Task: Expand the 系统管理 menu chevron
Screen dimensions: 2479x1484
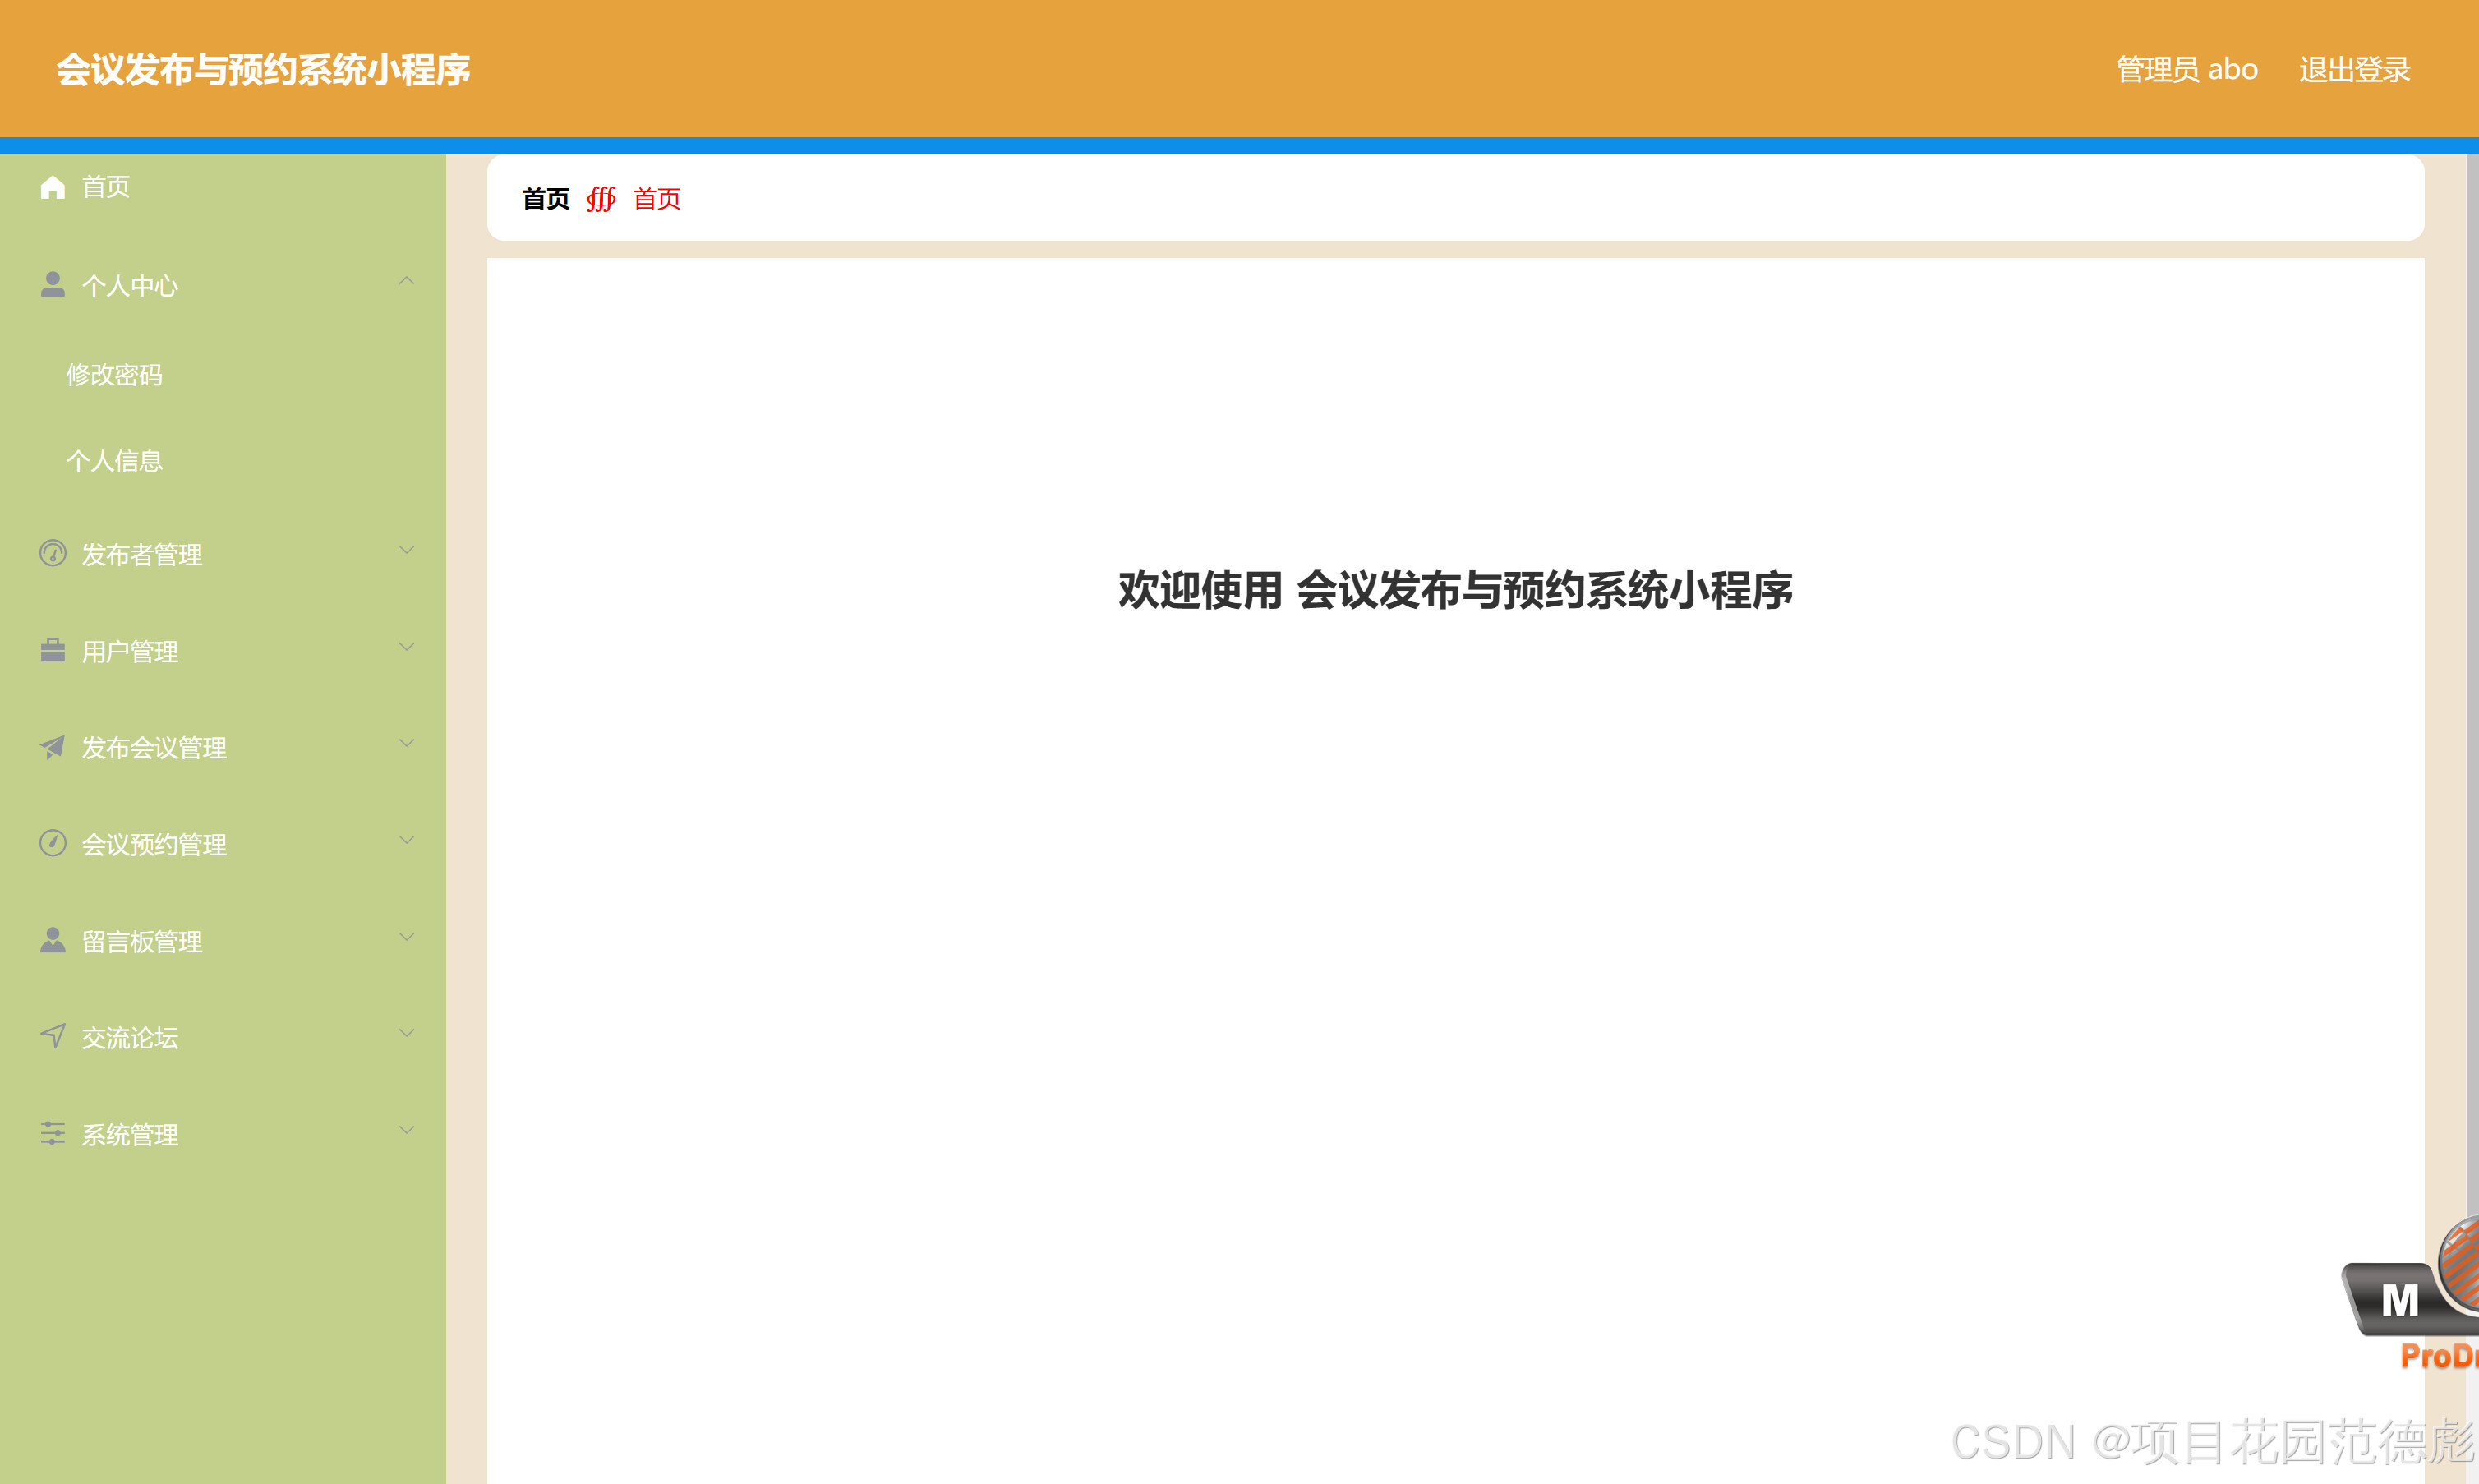Action: (407, 1129)
